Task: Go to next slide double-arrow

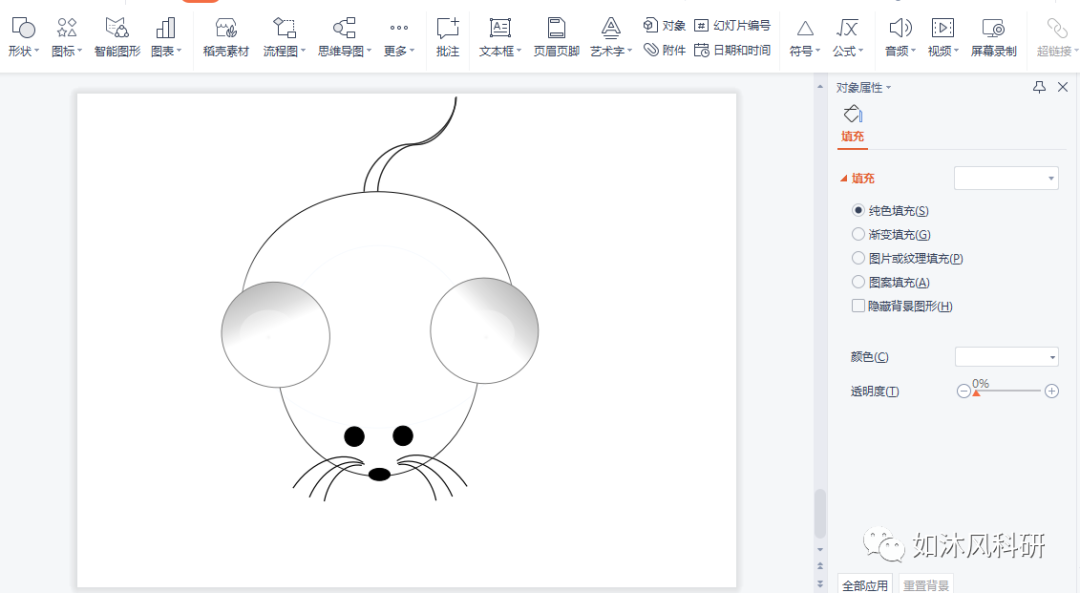Action: click(x=820, y=583)
